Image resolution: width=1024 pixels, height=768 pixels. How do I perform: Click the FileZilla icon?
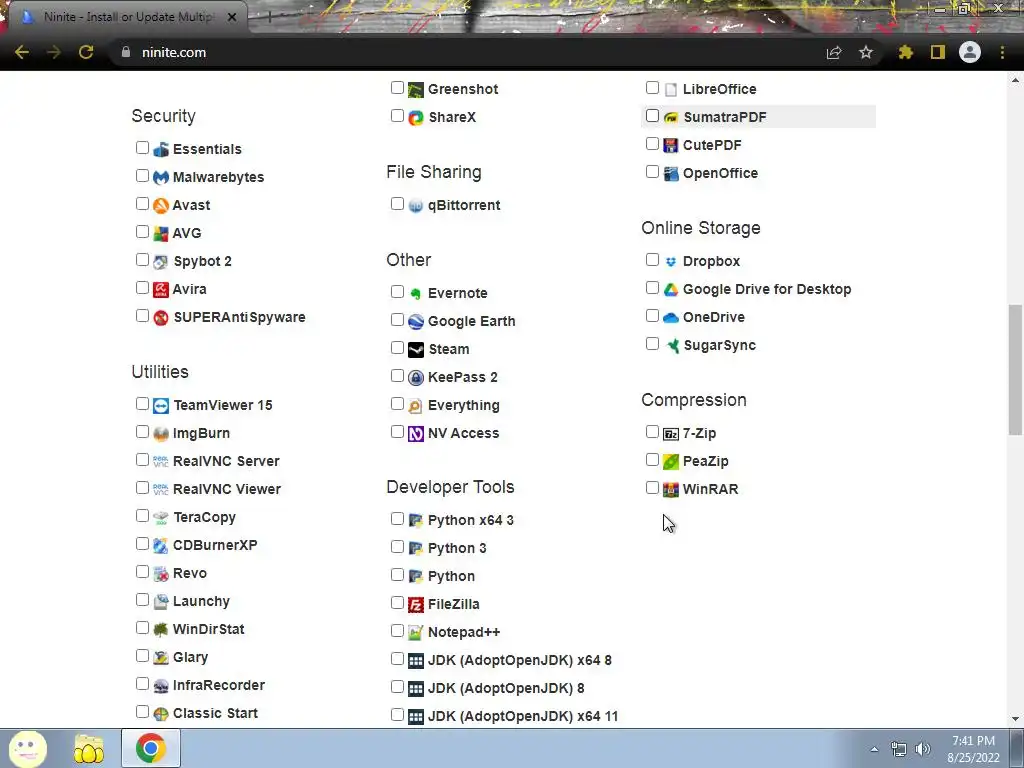coord(416,605)
